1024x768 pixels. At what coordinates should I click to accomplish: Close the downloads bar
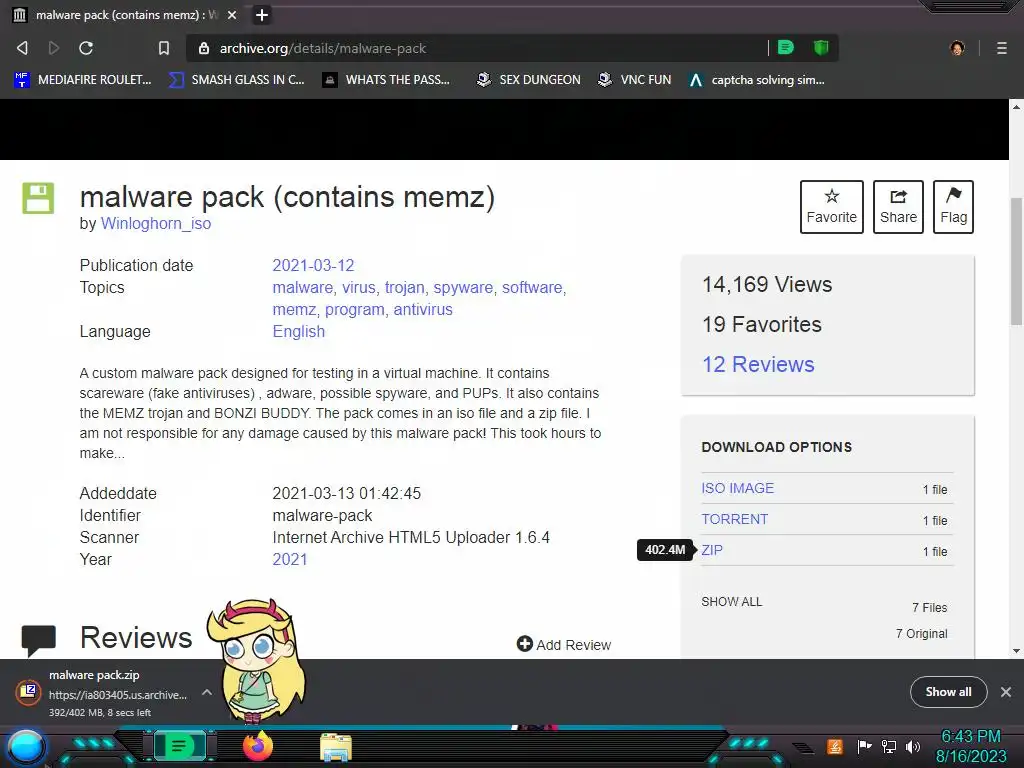(x=1006, y=692)
